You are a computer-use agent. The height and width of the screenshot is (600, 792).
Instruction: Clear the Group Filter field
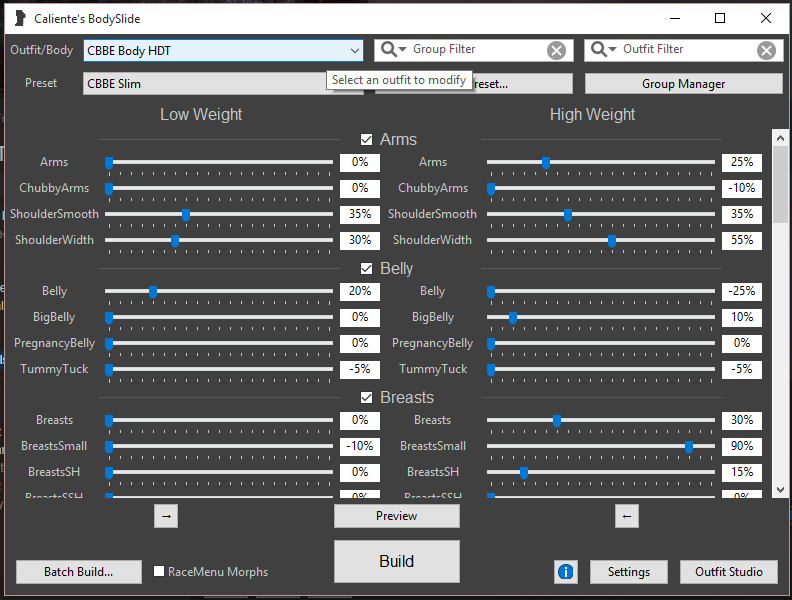tap(556, 50)
